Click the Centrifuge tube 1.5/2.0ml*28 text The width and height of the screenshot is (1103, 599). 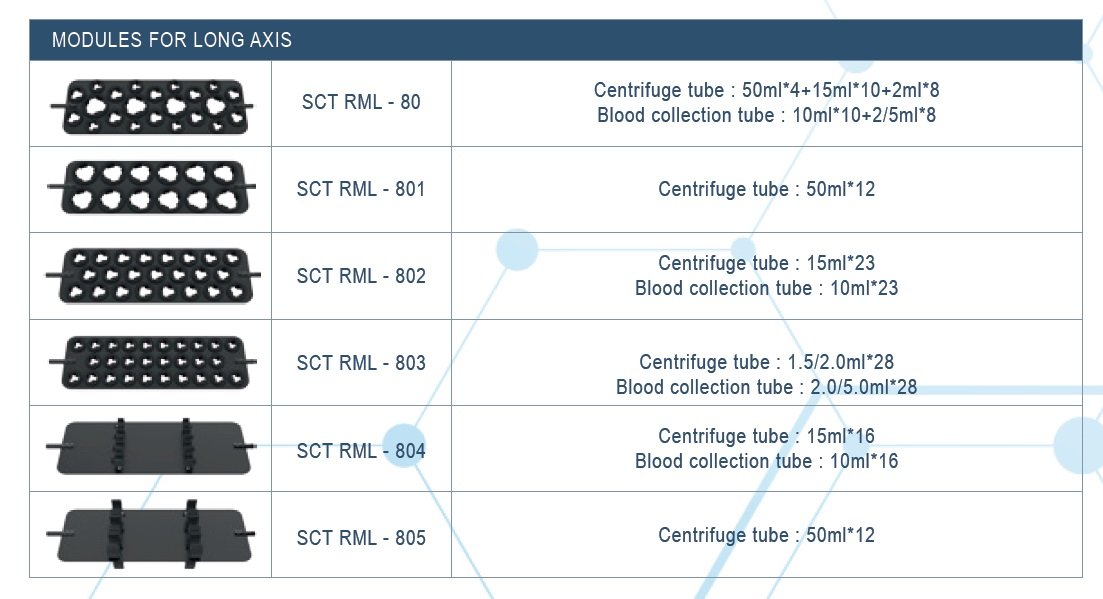(766, 362)
